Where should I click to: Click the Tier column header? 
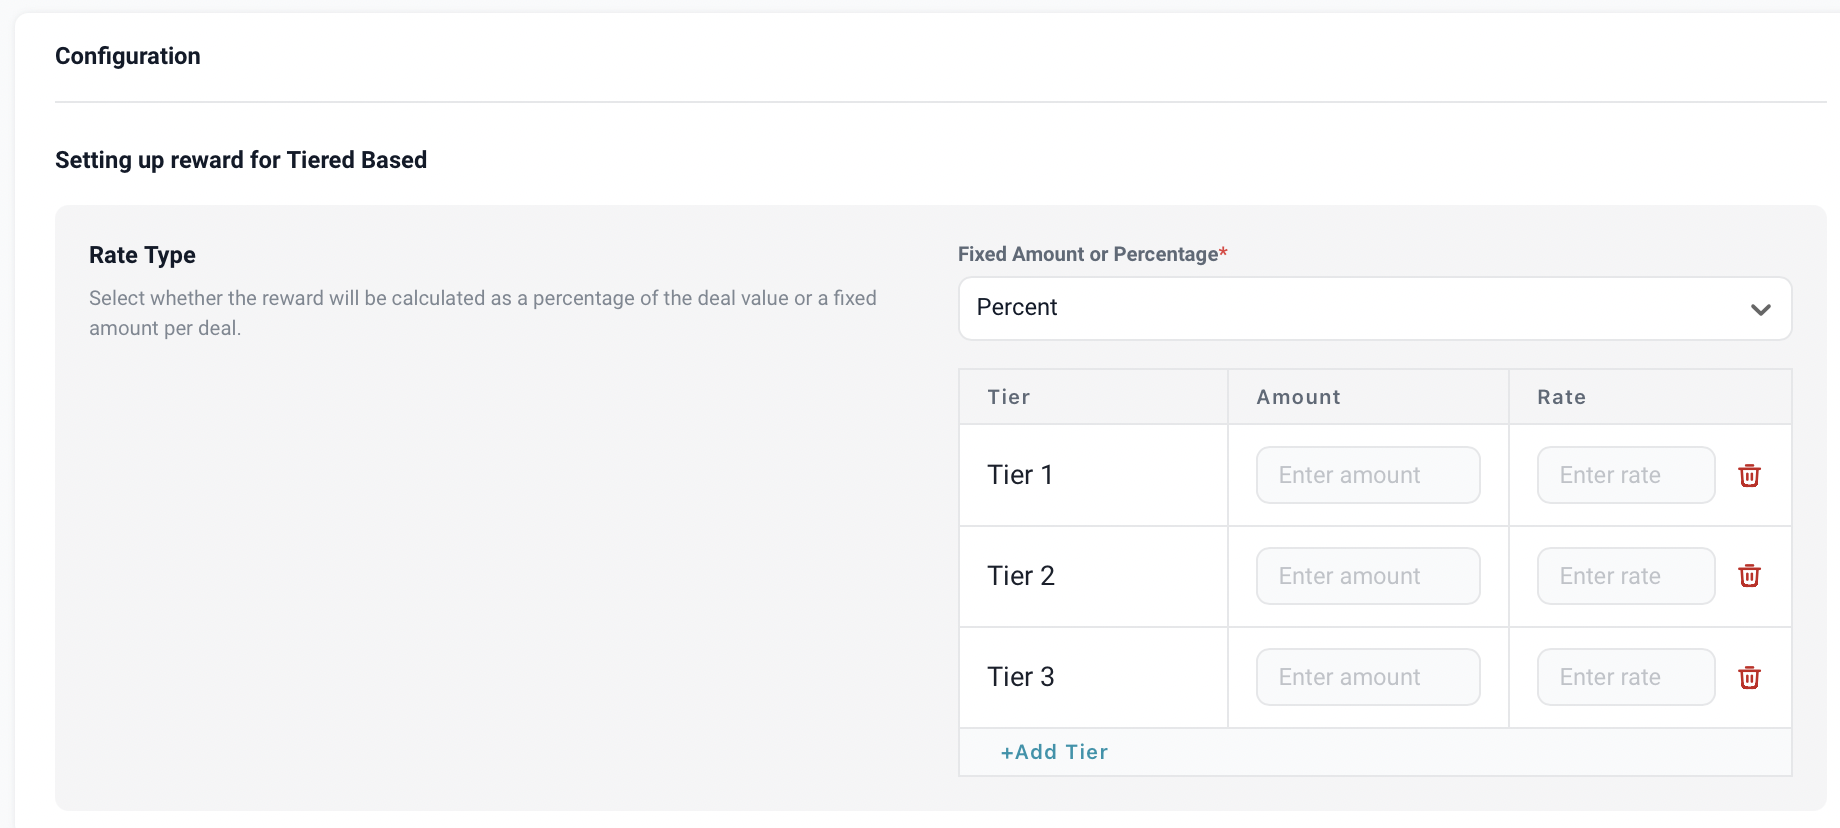point(1008,397)
